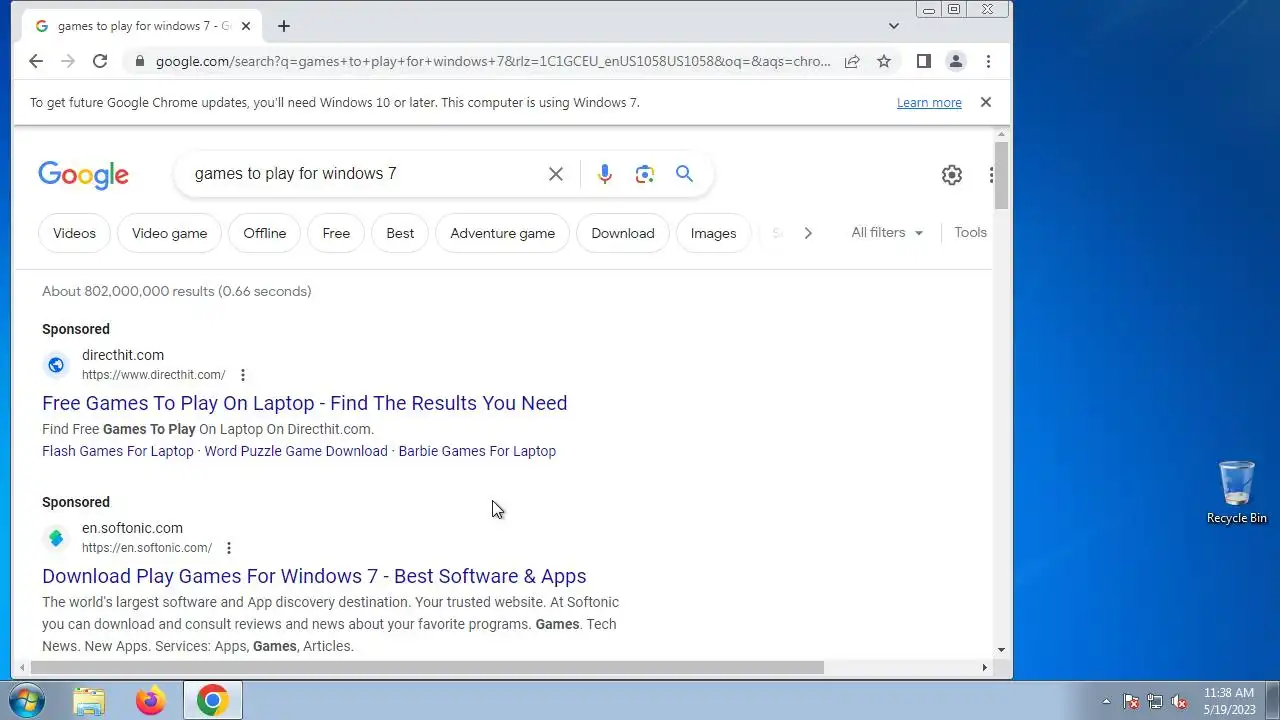Start search by voice microphone
Screen dimensions: 1280x720
[605, 174]
